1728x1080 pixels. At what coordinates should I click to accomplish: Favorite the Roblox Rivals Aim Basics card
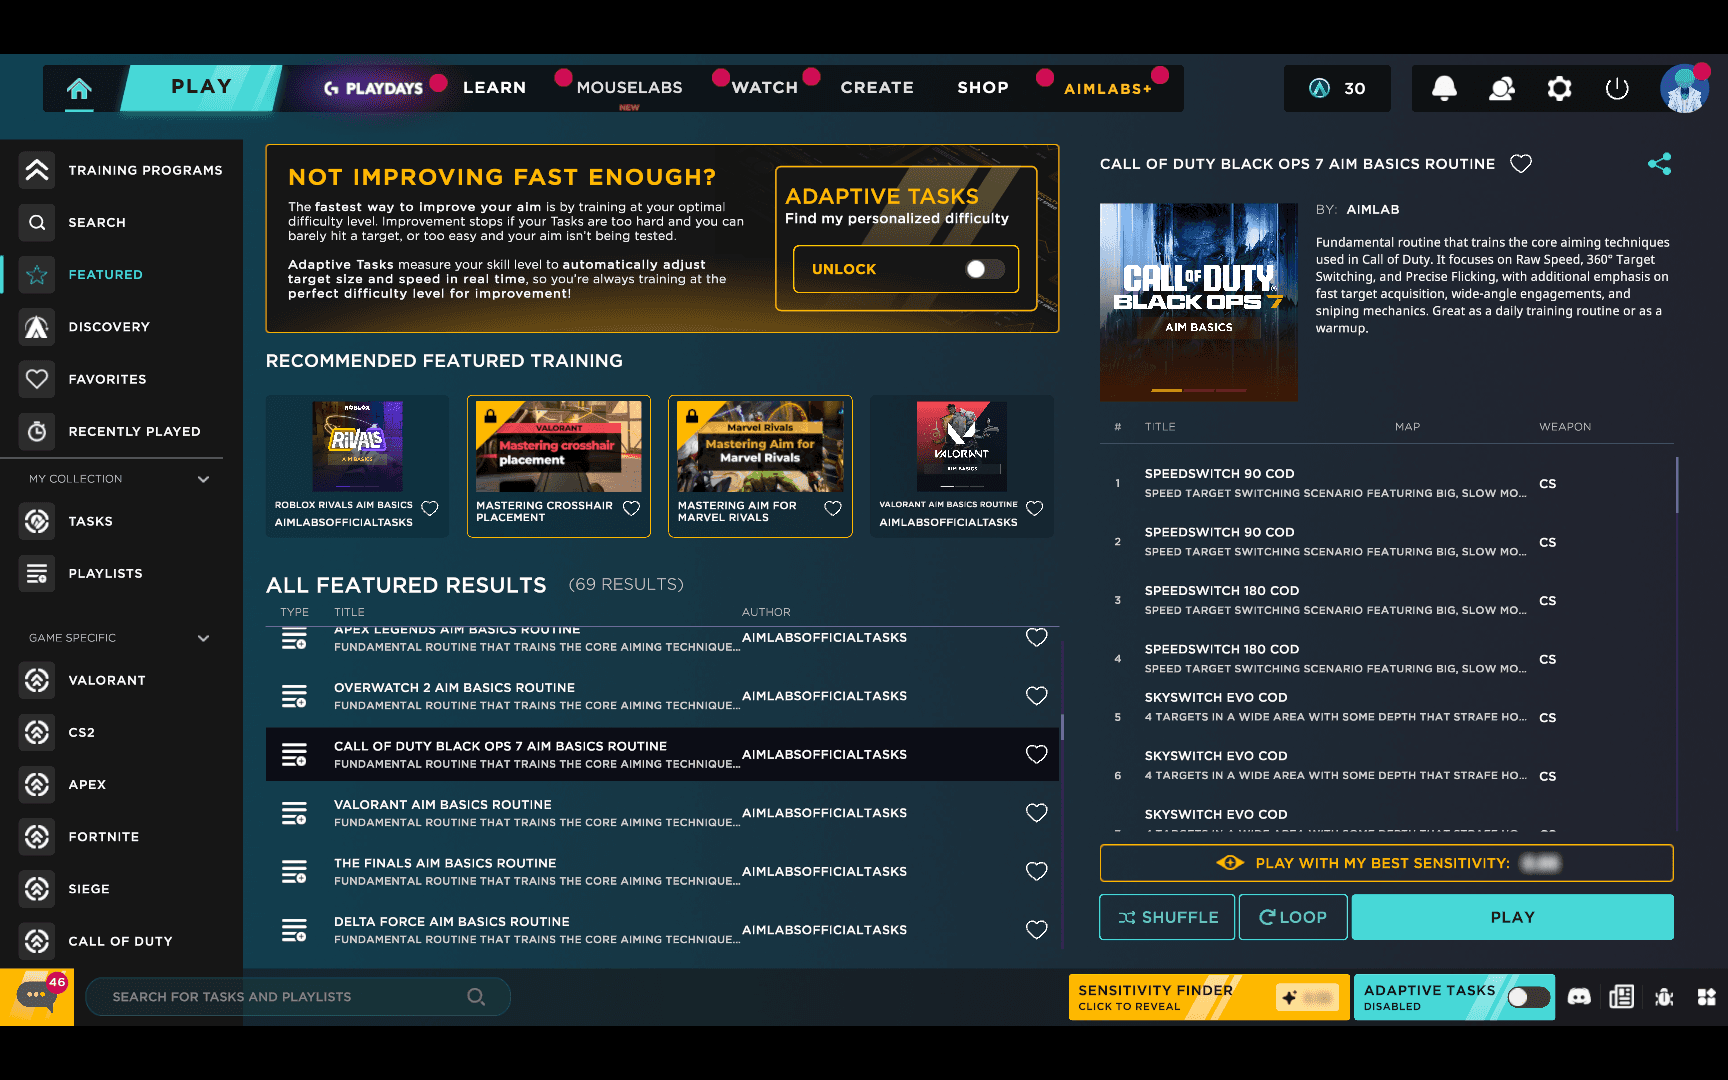click(430, 508)
